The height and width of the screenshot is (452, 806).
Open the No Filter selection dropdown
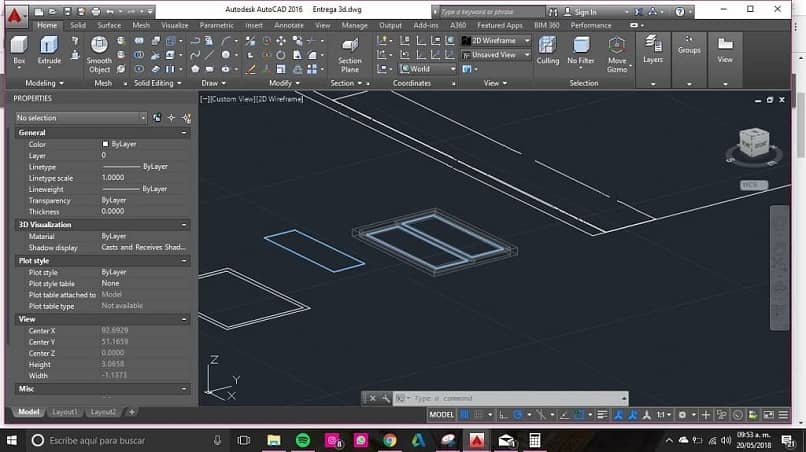pos(581,50)
